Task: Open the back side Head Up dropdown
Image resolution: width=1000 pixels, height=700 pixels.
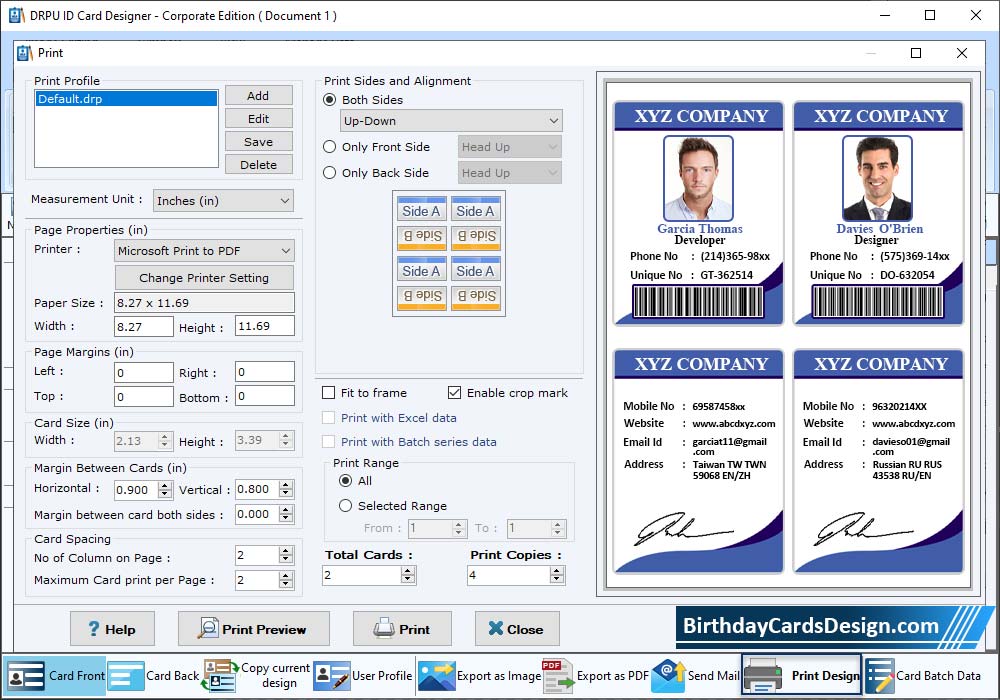Action: 510,173
